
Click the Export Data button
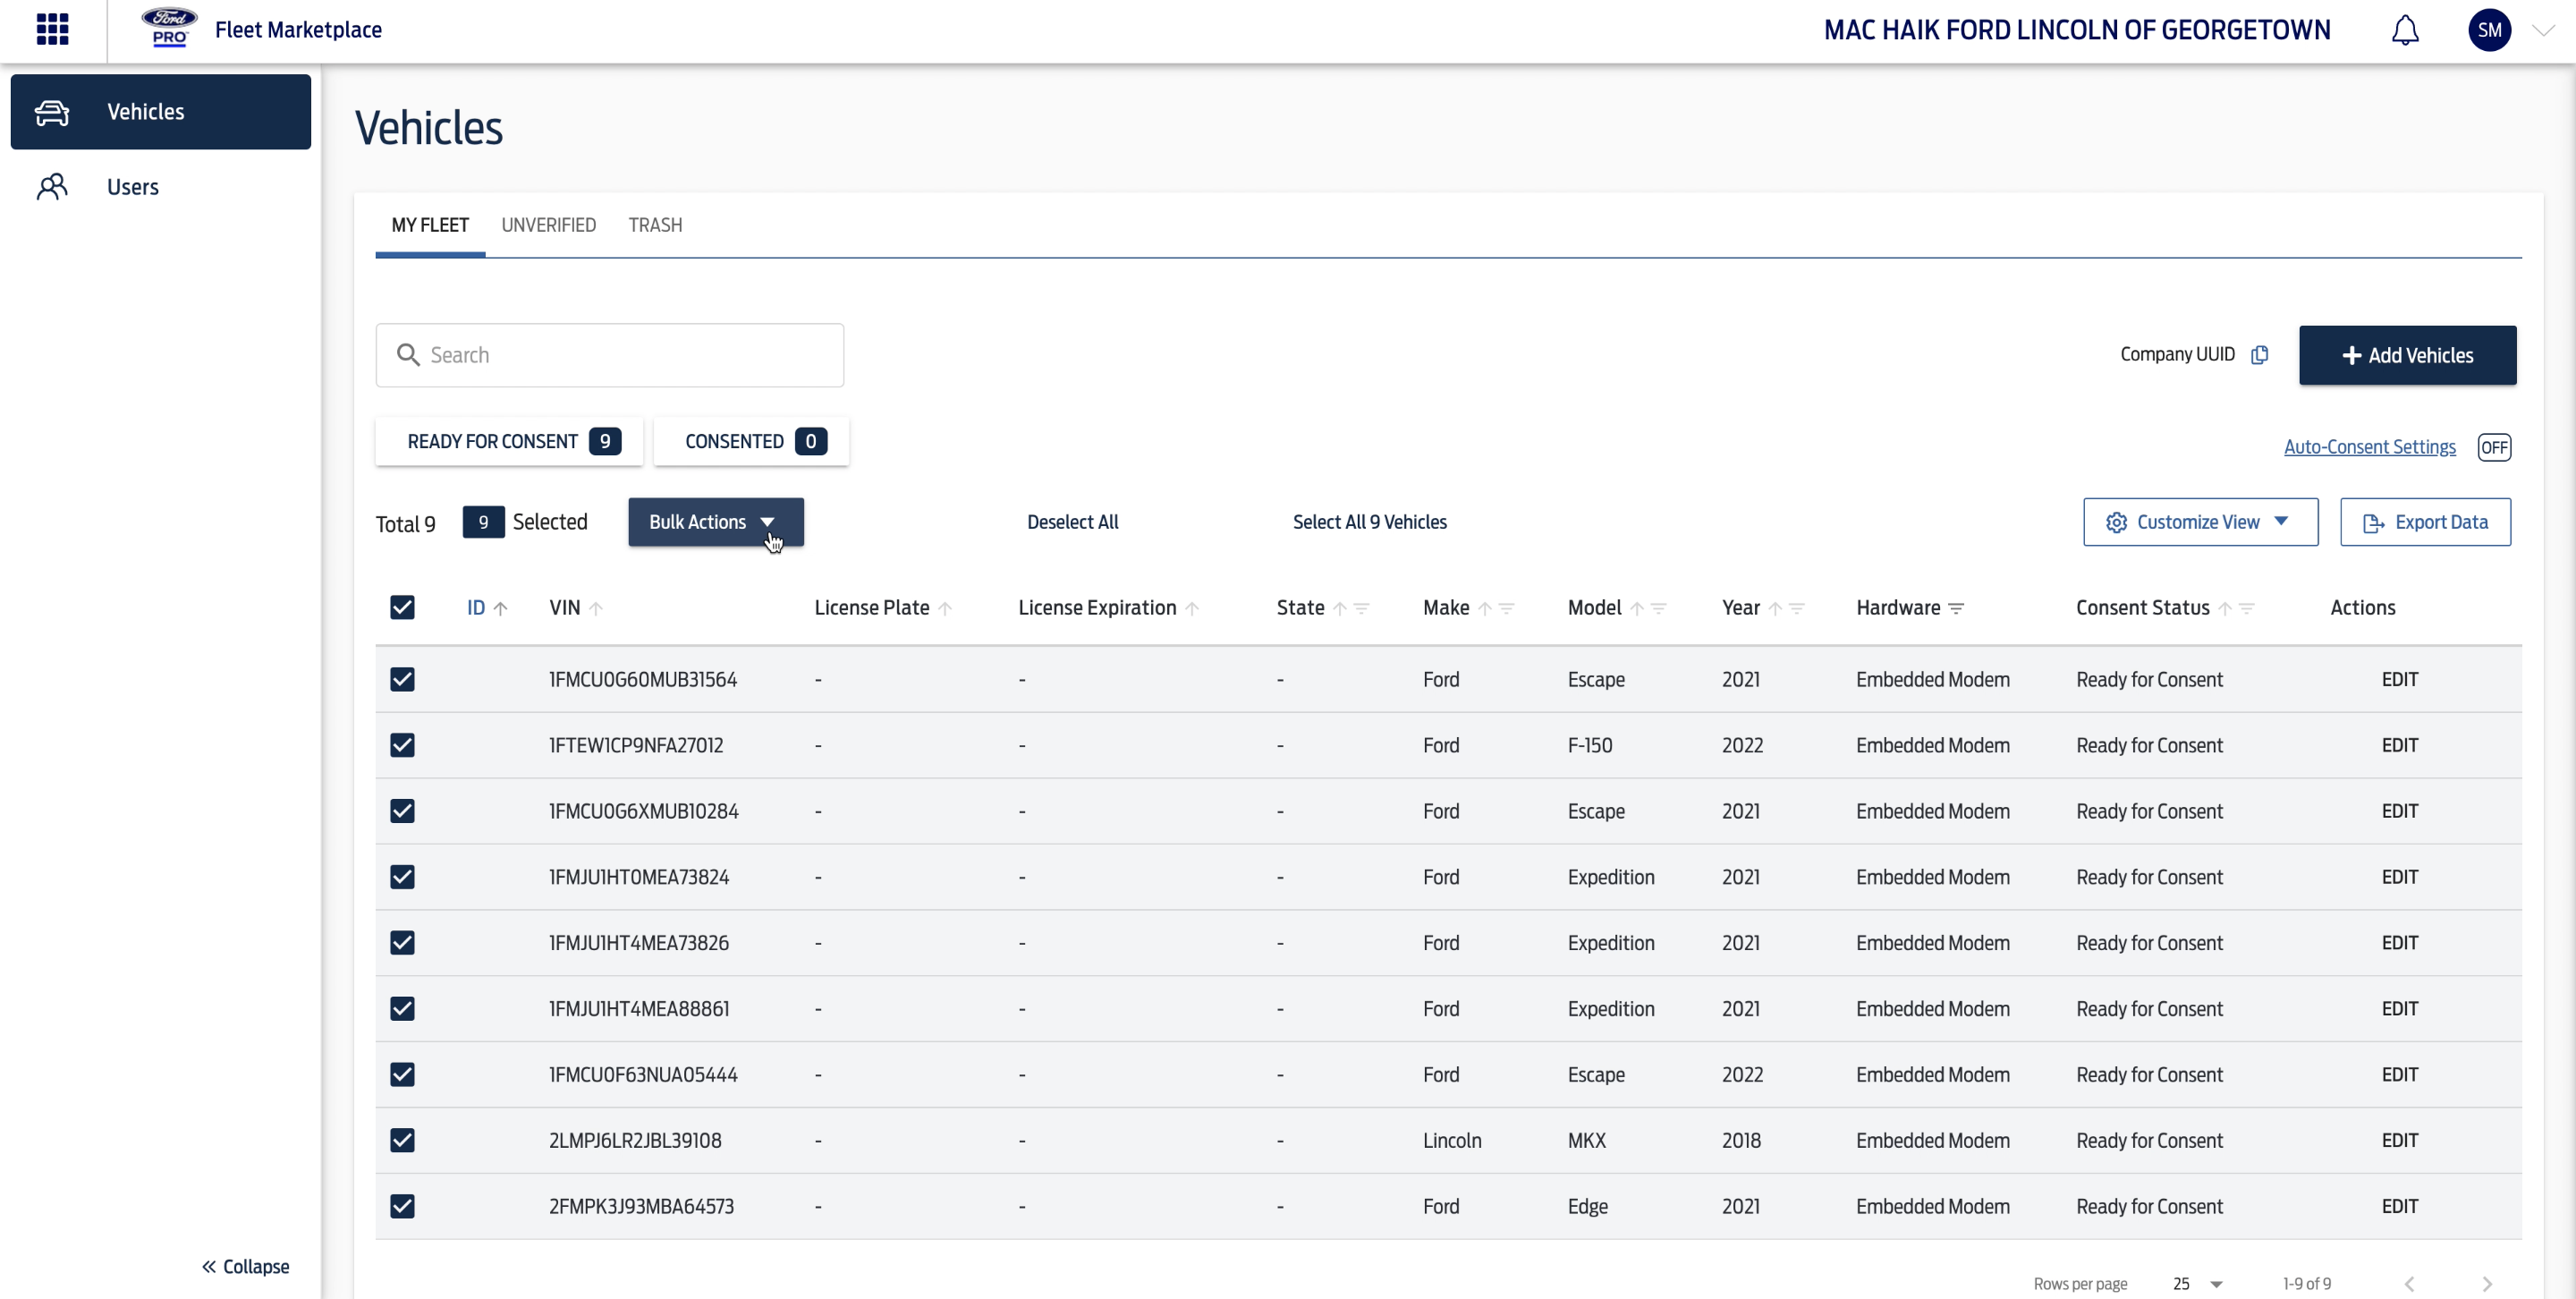2424,522
